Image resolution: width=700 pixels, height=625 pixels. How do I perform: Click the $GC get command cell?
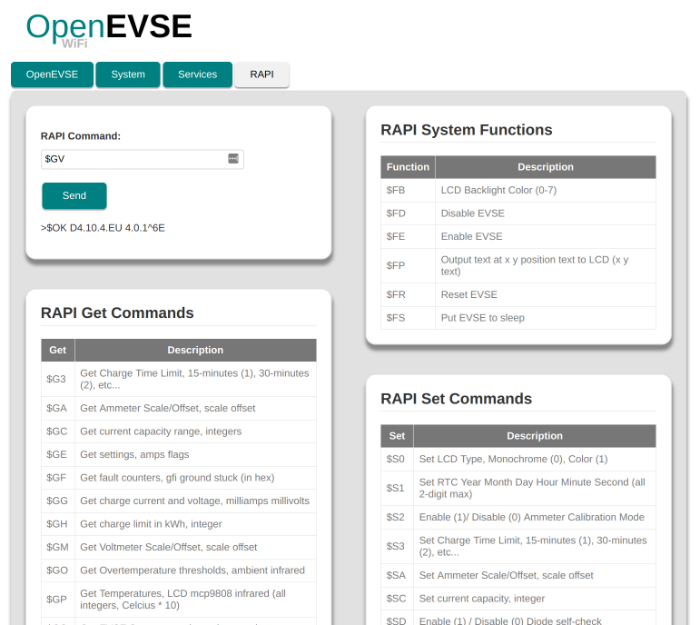point(58,431)
